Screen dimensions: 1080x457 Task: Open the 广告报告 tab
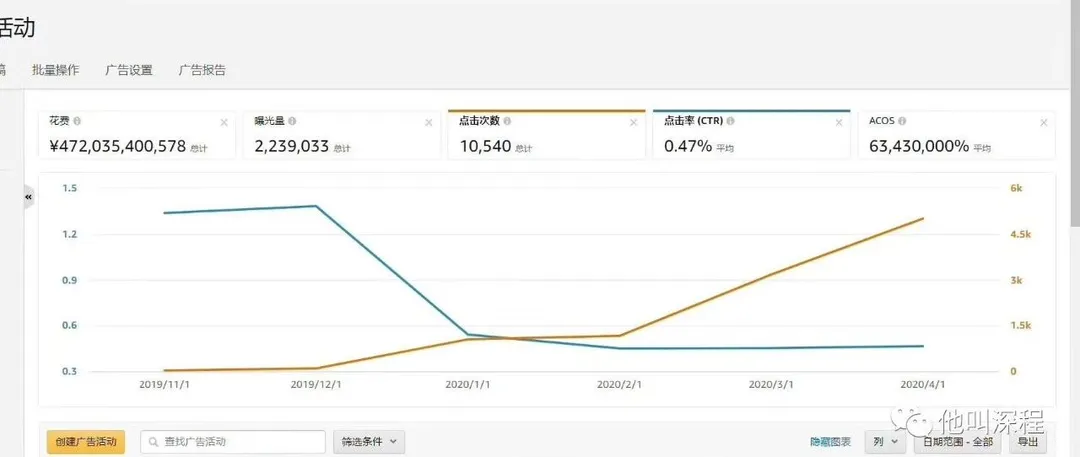click(202, 70)
